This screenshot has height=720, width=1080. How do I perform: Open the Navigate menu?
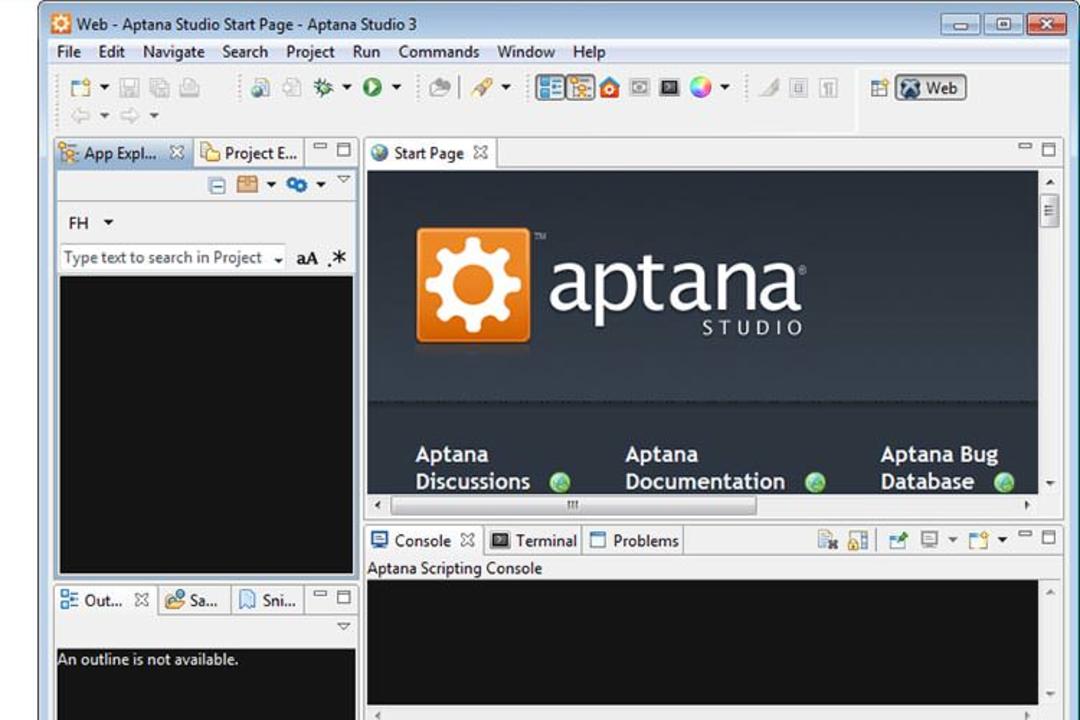click(174, 52)
